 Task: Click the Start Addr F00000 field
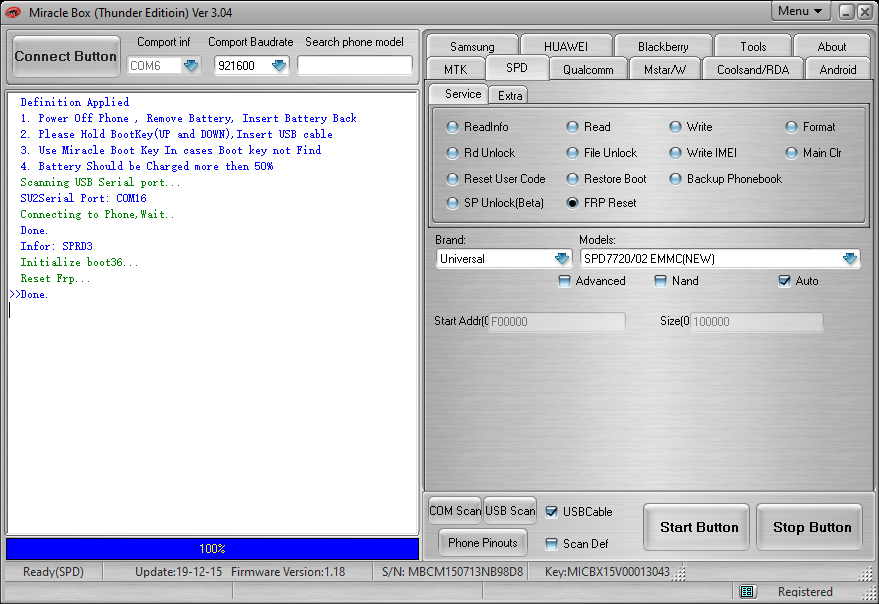(557, 322)
